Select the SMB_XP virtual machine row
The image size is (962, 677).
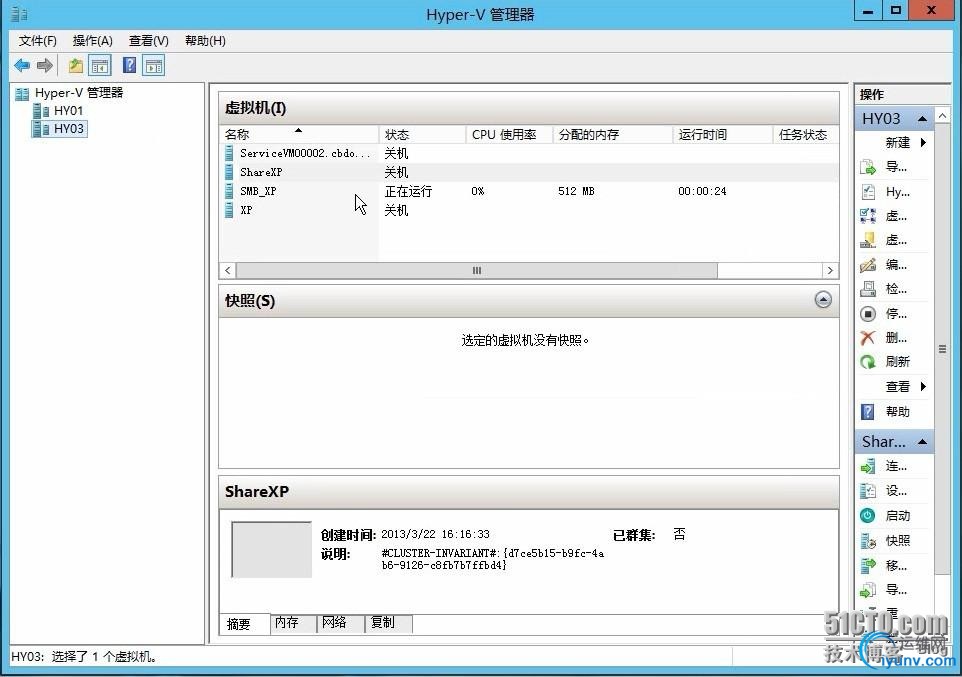[x=529, y=191]
